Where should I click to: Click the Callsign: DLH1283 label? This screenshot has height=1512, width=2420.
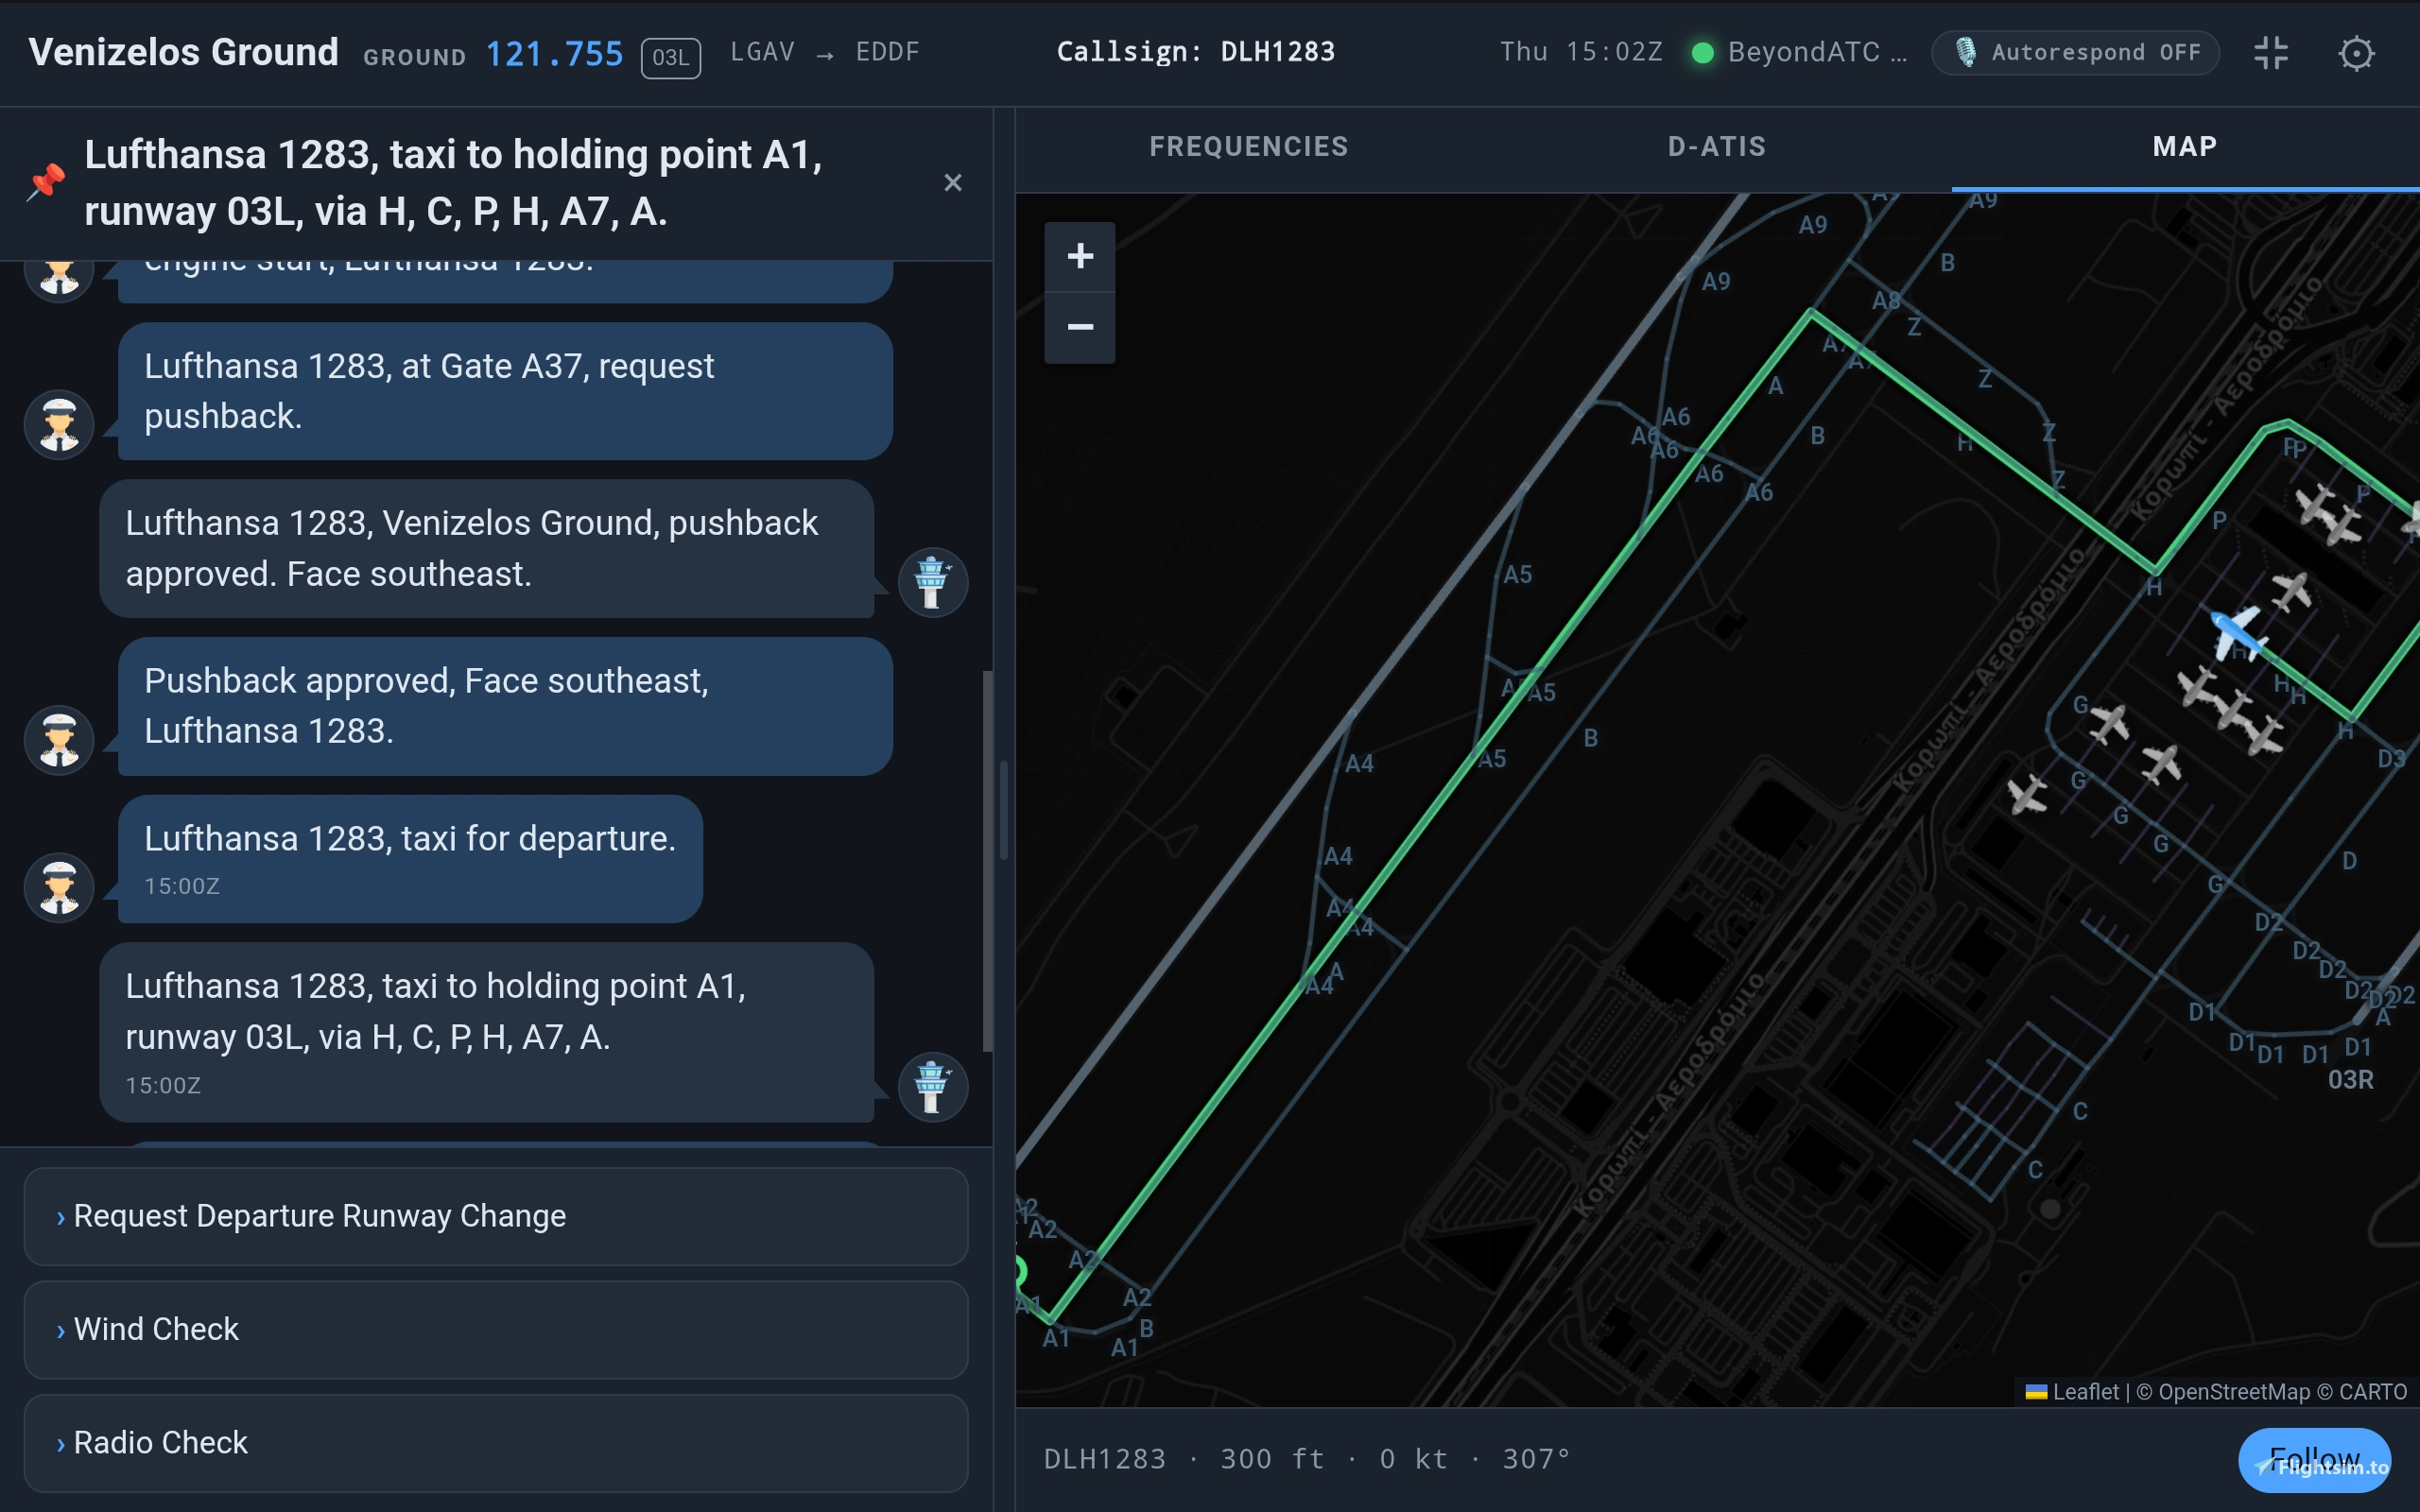(1196, 52)
